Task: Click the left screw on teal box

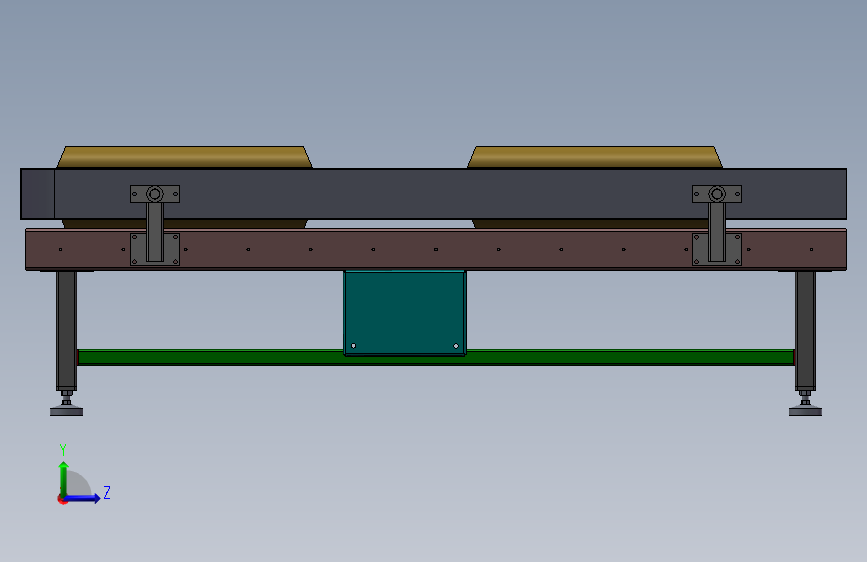Action: coord(353,346)
